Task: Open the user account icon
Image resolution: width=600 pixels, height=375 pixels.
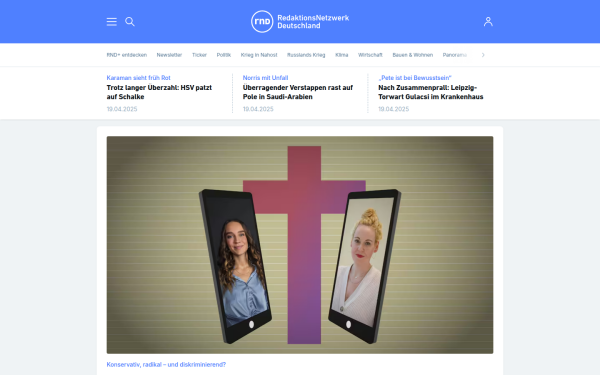Action: click(488, 21)
